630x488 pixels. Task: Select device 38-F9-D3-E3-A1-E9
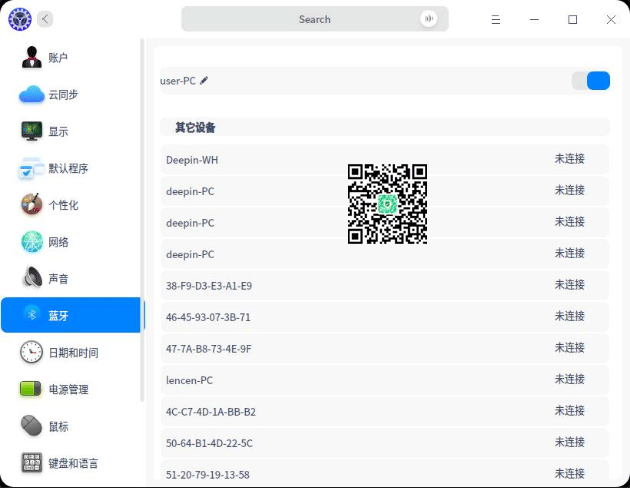[385, 286]
